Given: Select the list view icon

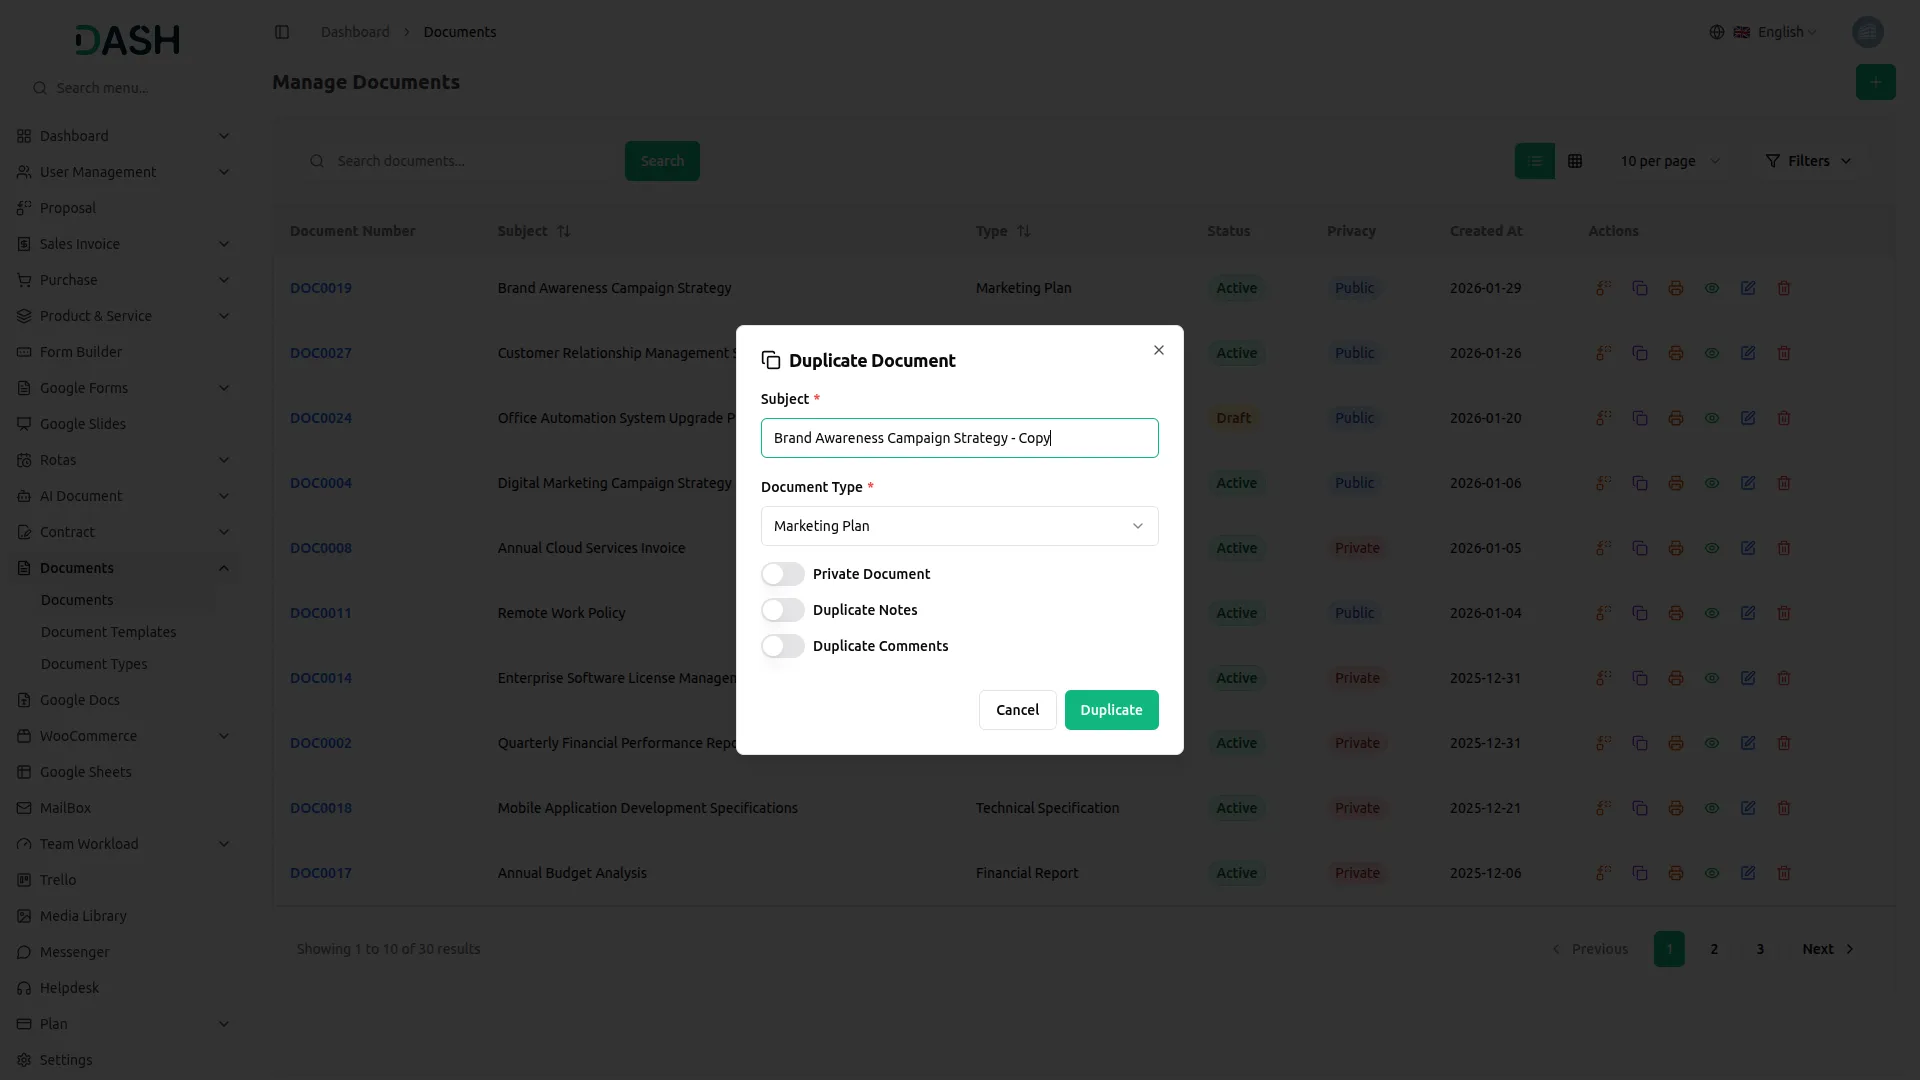Looking at the screenshot, I should coord(1535,160).
